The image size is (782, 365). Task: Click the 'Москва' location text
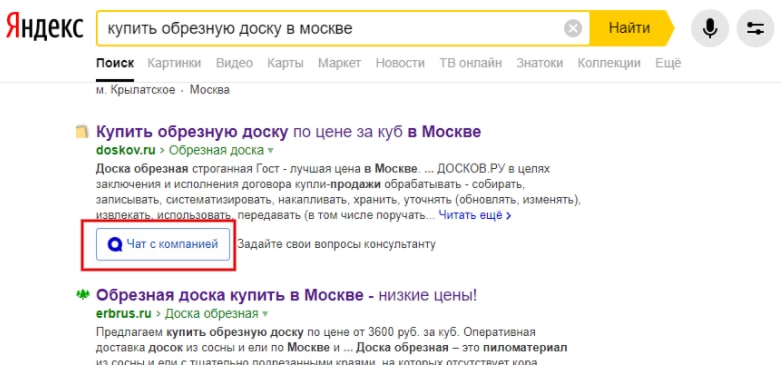point(210,90)
